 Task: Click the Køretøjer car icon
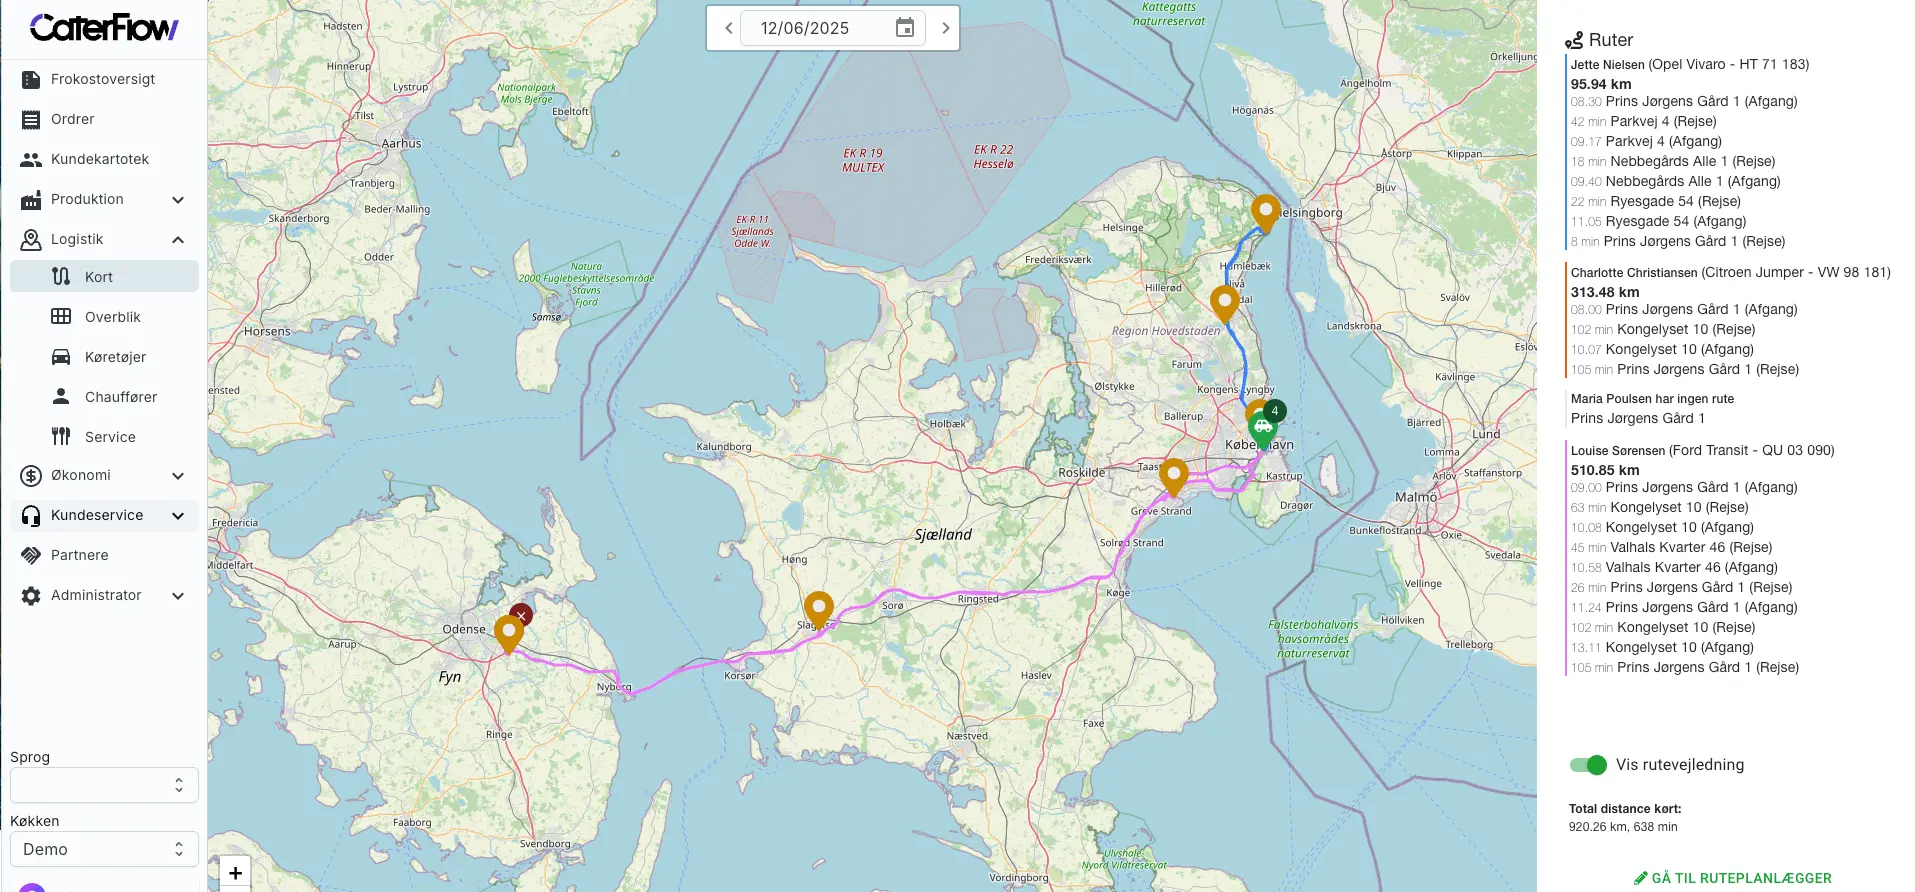pyautogui.click(x=61, y=357)
